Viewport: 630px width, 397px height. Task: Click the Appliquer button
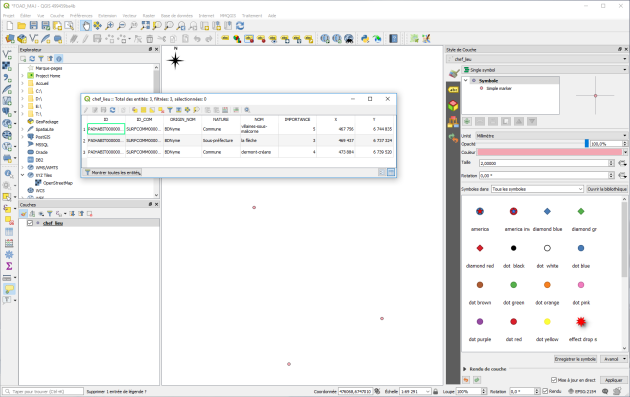pos(614,380)
